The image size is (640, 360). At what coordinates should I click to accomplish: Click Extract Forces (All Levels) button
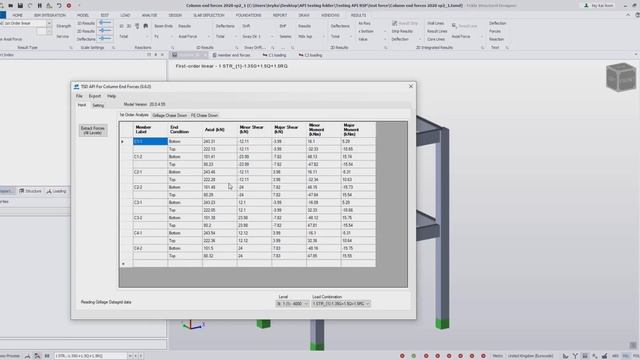coord(93,130)
